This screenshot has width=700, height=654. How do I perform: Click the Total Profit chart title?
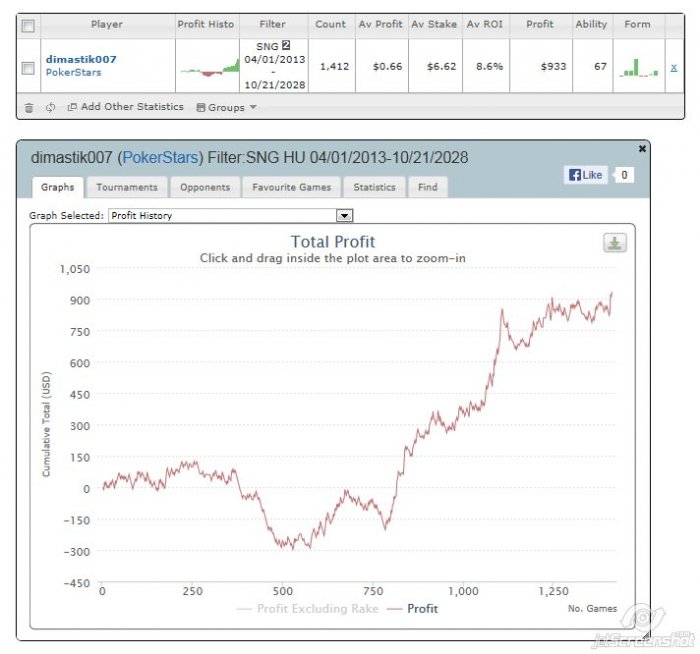pos(333,242)
